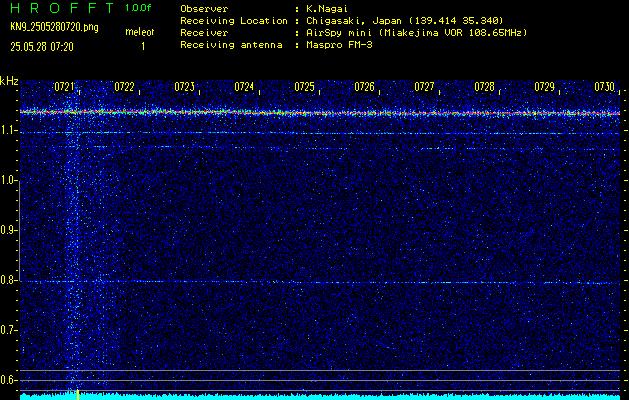This screenshot has width=629, height=400.
Task: Click the meteor count value 1
Action: coord(143,47)
